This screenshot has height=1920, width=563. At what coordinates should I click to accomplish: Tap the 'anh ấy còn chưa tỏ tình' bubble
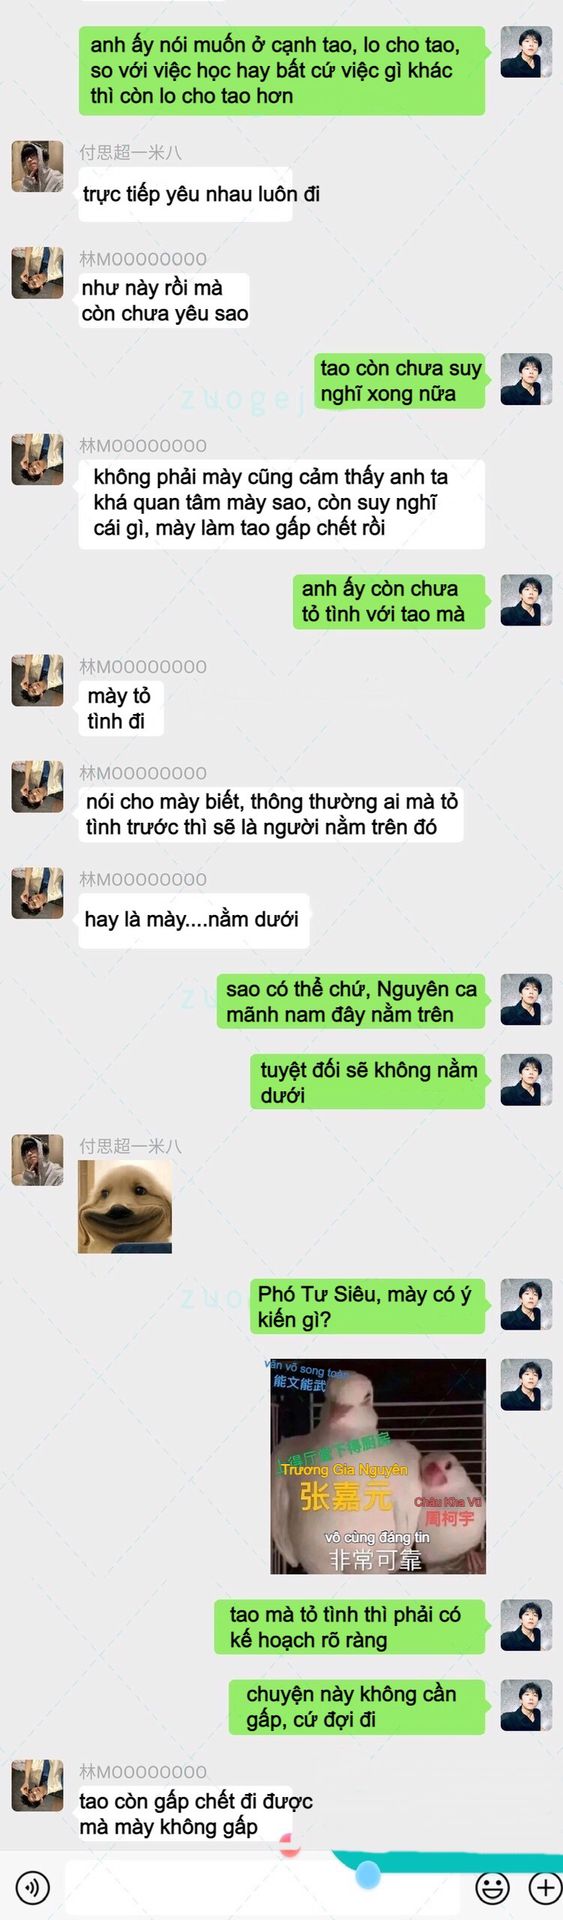(x=388, y=601)
